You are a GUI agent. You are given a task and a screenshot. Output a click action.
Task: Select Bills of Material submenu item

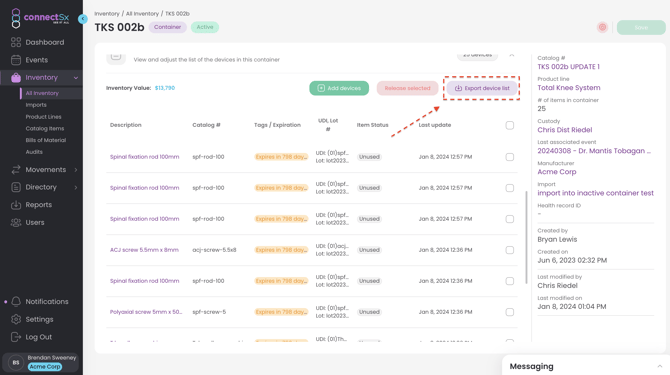46,140
